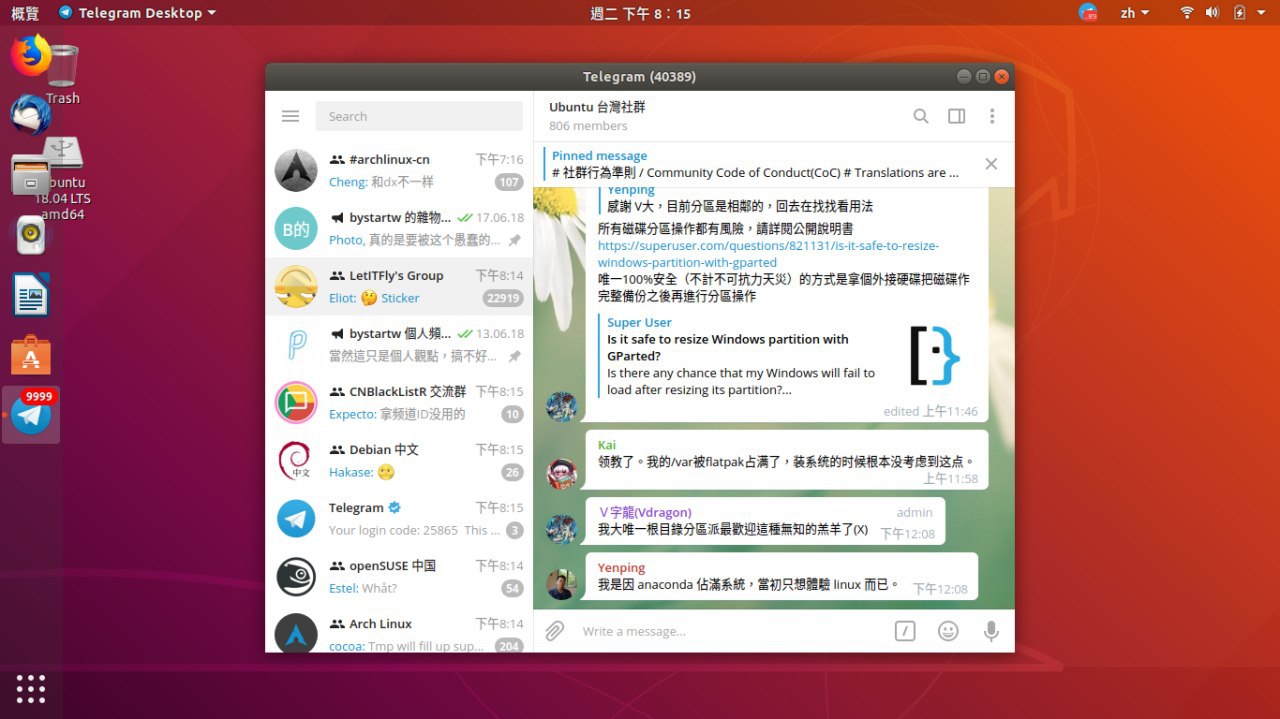1280x719 pixels.
Task: Open the CNBlackListR 交流群 avatar
Action: [x=296, y=403]
